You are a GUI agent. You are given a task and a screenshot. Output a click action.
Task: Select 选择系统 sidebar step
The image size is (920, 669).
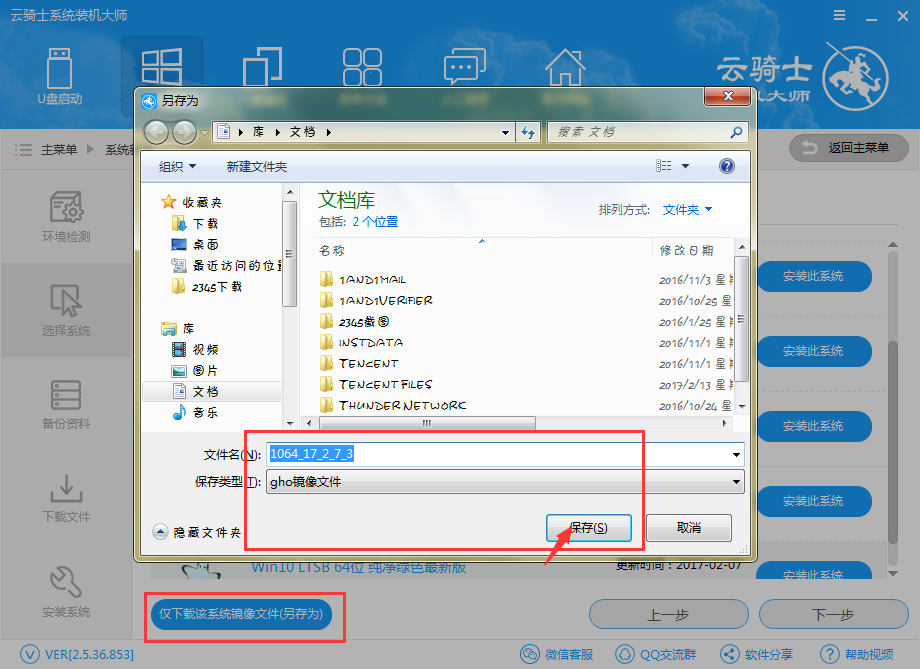[x=66, y=310]
